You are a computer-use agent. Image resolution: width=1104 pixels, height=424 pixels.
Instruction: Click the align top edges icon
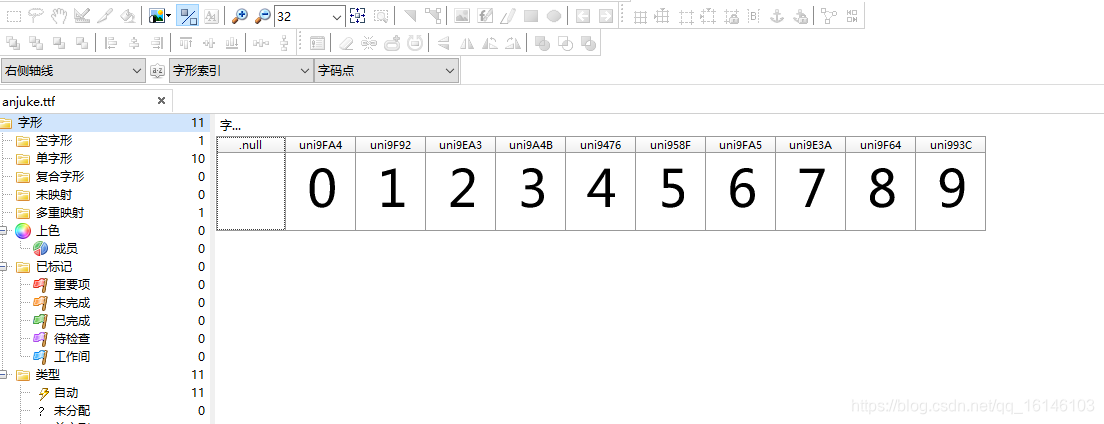tap(186, 43)
